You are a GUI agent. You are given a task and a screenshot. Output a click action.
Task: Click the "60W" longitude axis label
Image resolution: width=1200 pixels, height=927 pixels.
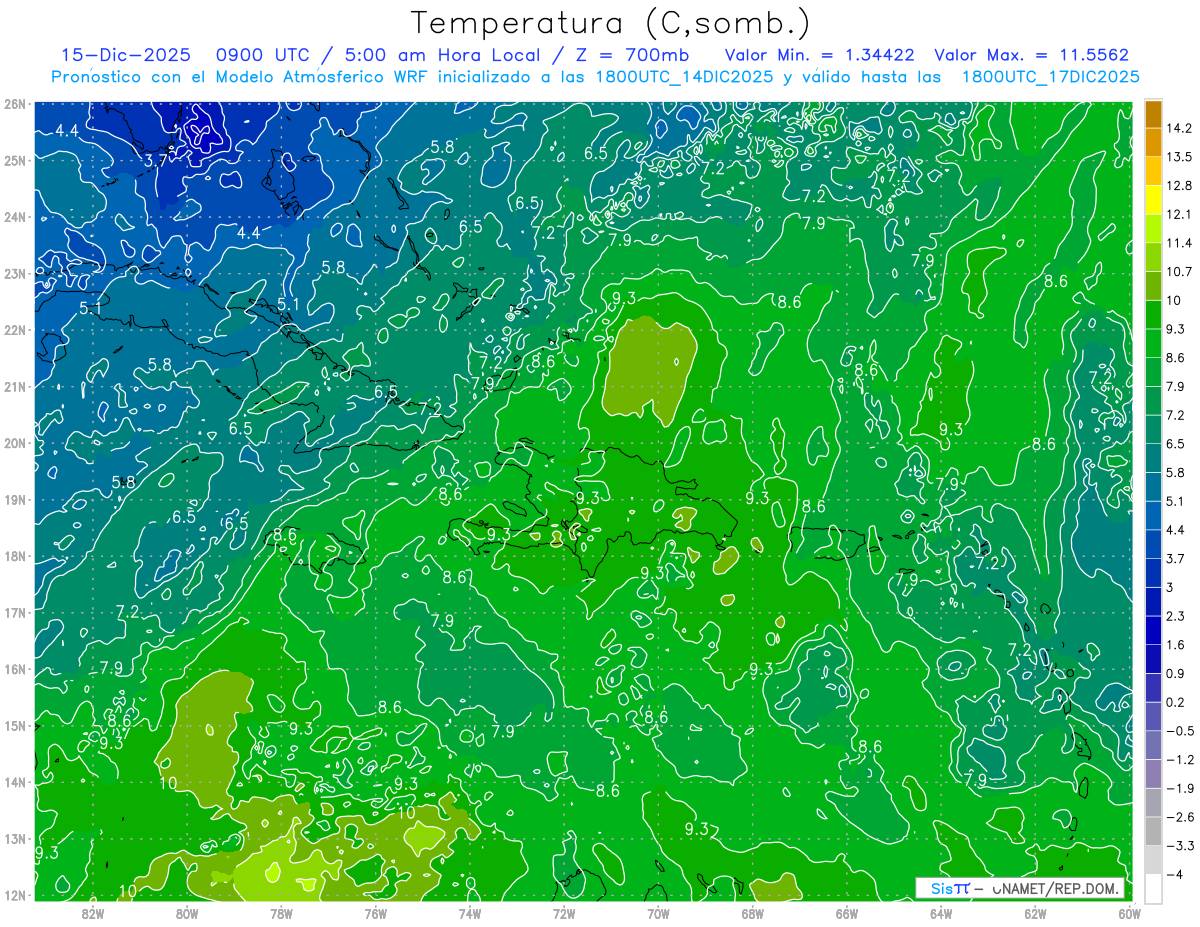click(x=1129, y=913)
